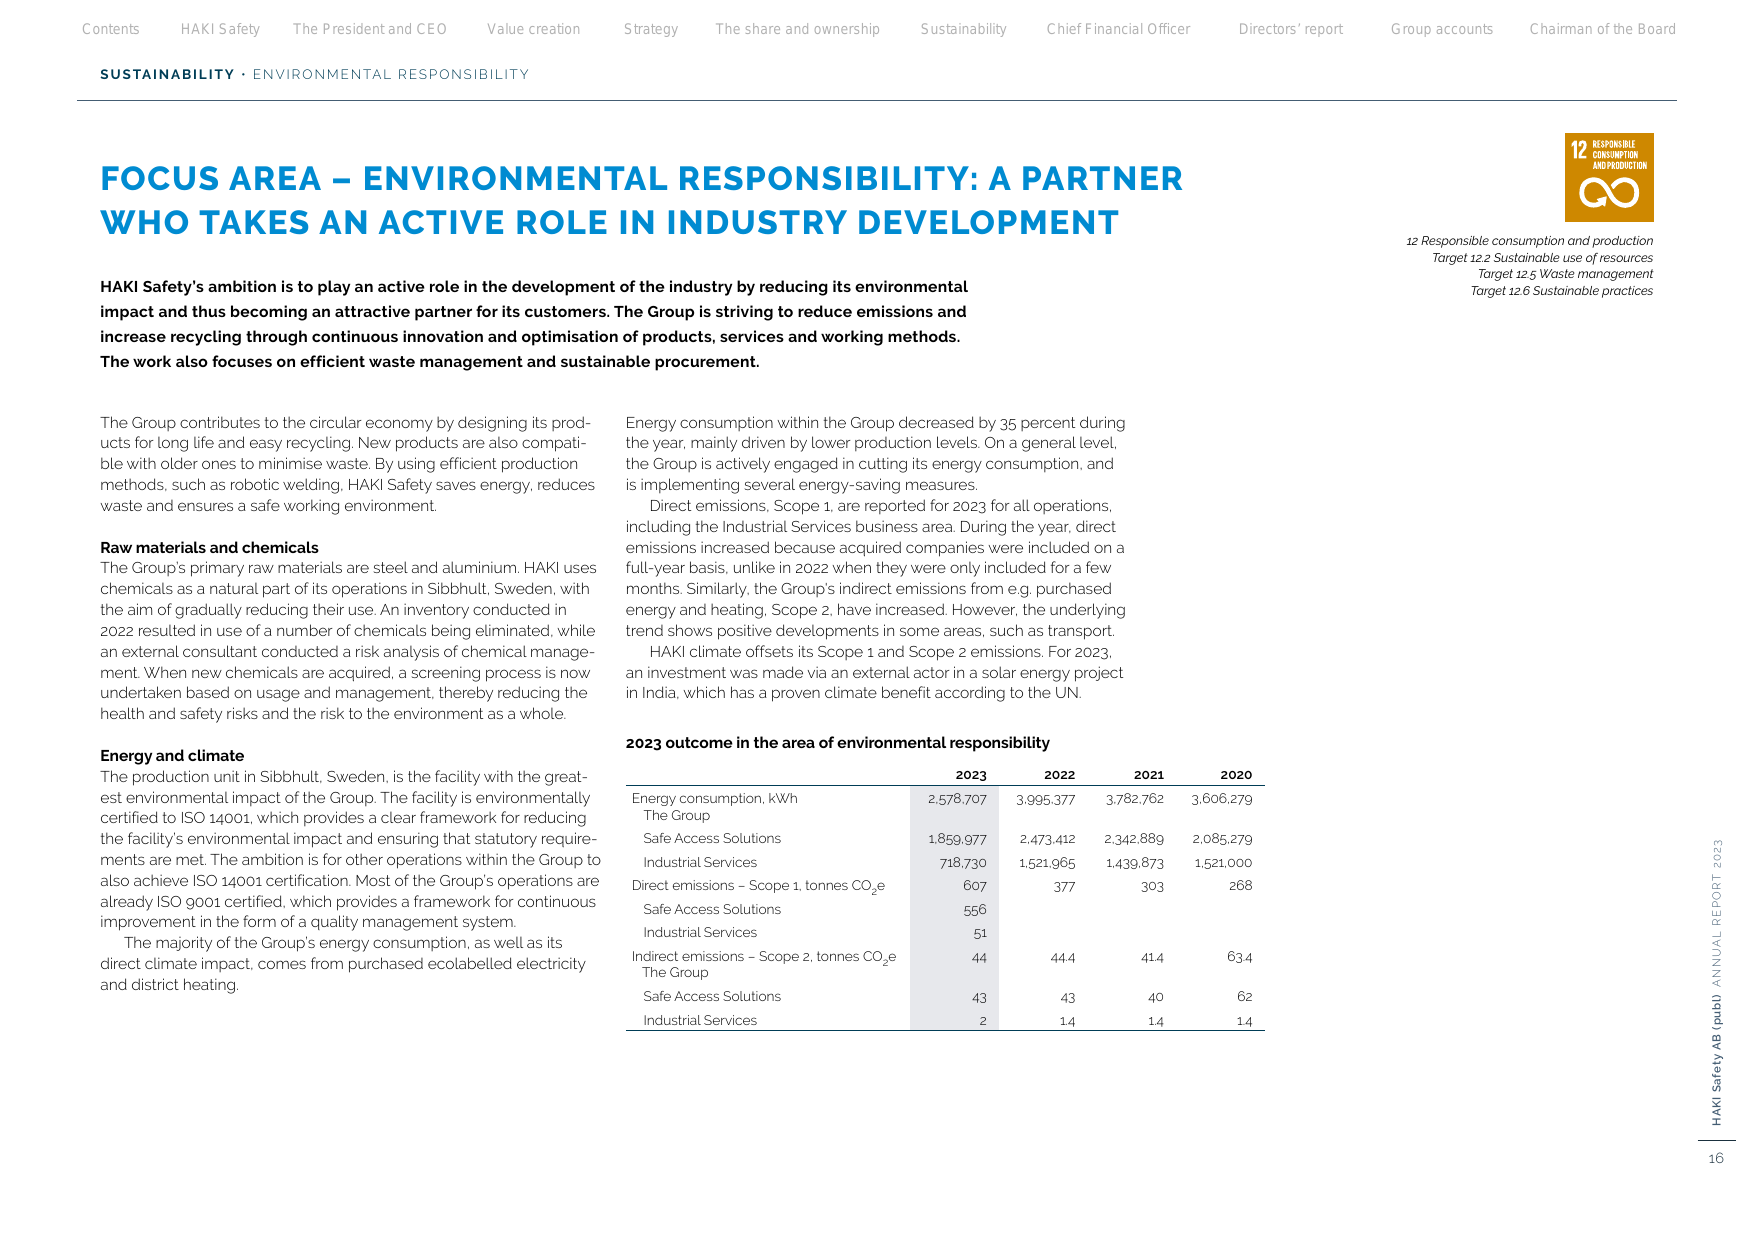Click 'Target 12.6 Sustainable practices' caption
This screenshot has height=1241, width=1754.
point(1562,291)
